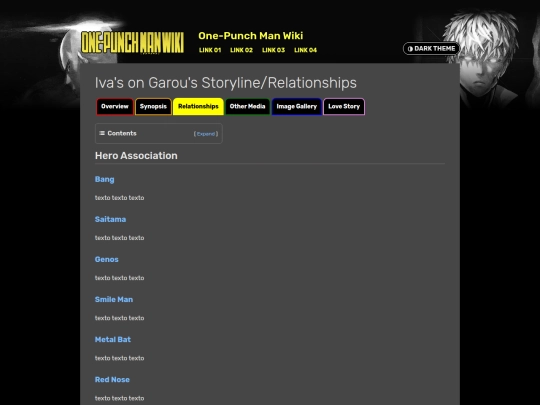Click the texto texto texto under Red Nose

click(120, 398)
